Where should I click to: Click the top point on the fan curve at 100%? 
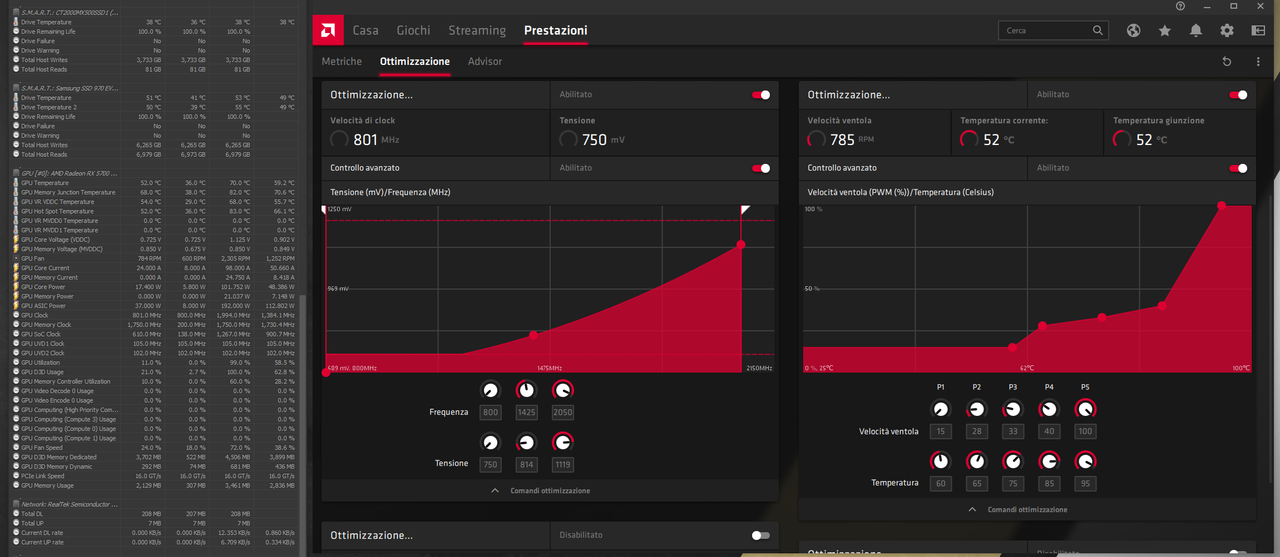point(1221,205)
